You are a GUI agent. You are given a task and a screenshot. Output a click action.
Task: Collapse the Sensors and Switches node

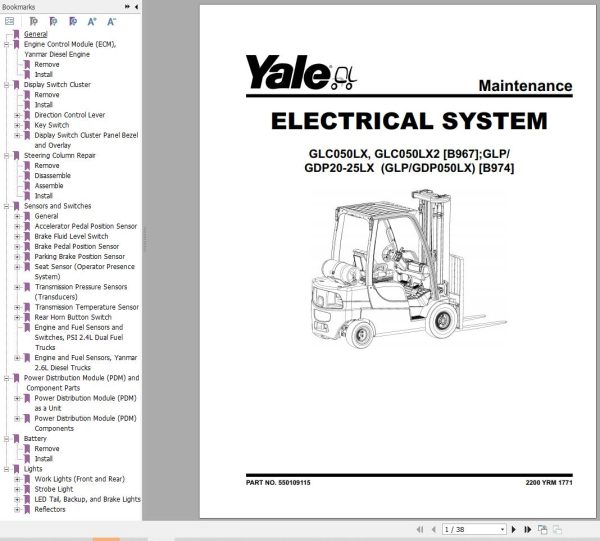[7, 206]
